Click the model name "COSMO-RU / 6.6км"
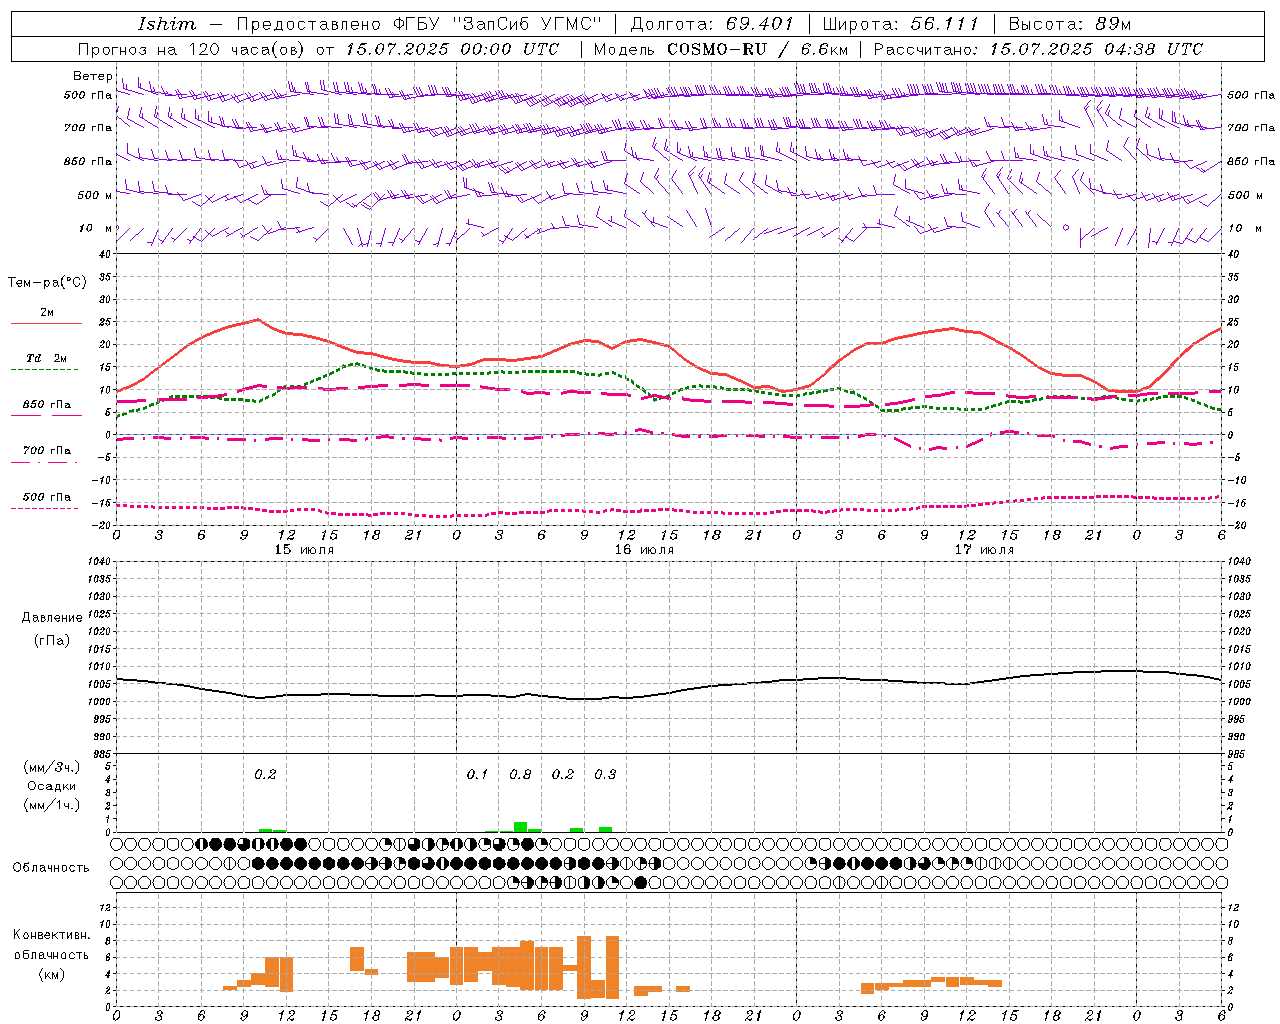 click(x=758, y=49)
